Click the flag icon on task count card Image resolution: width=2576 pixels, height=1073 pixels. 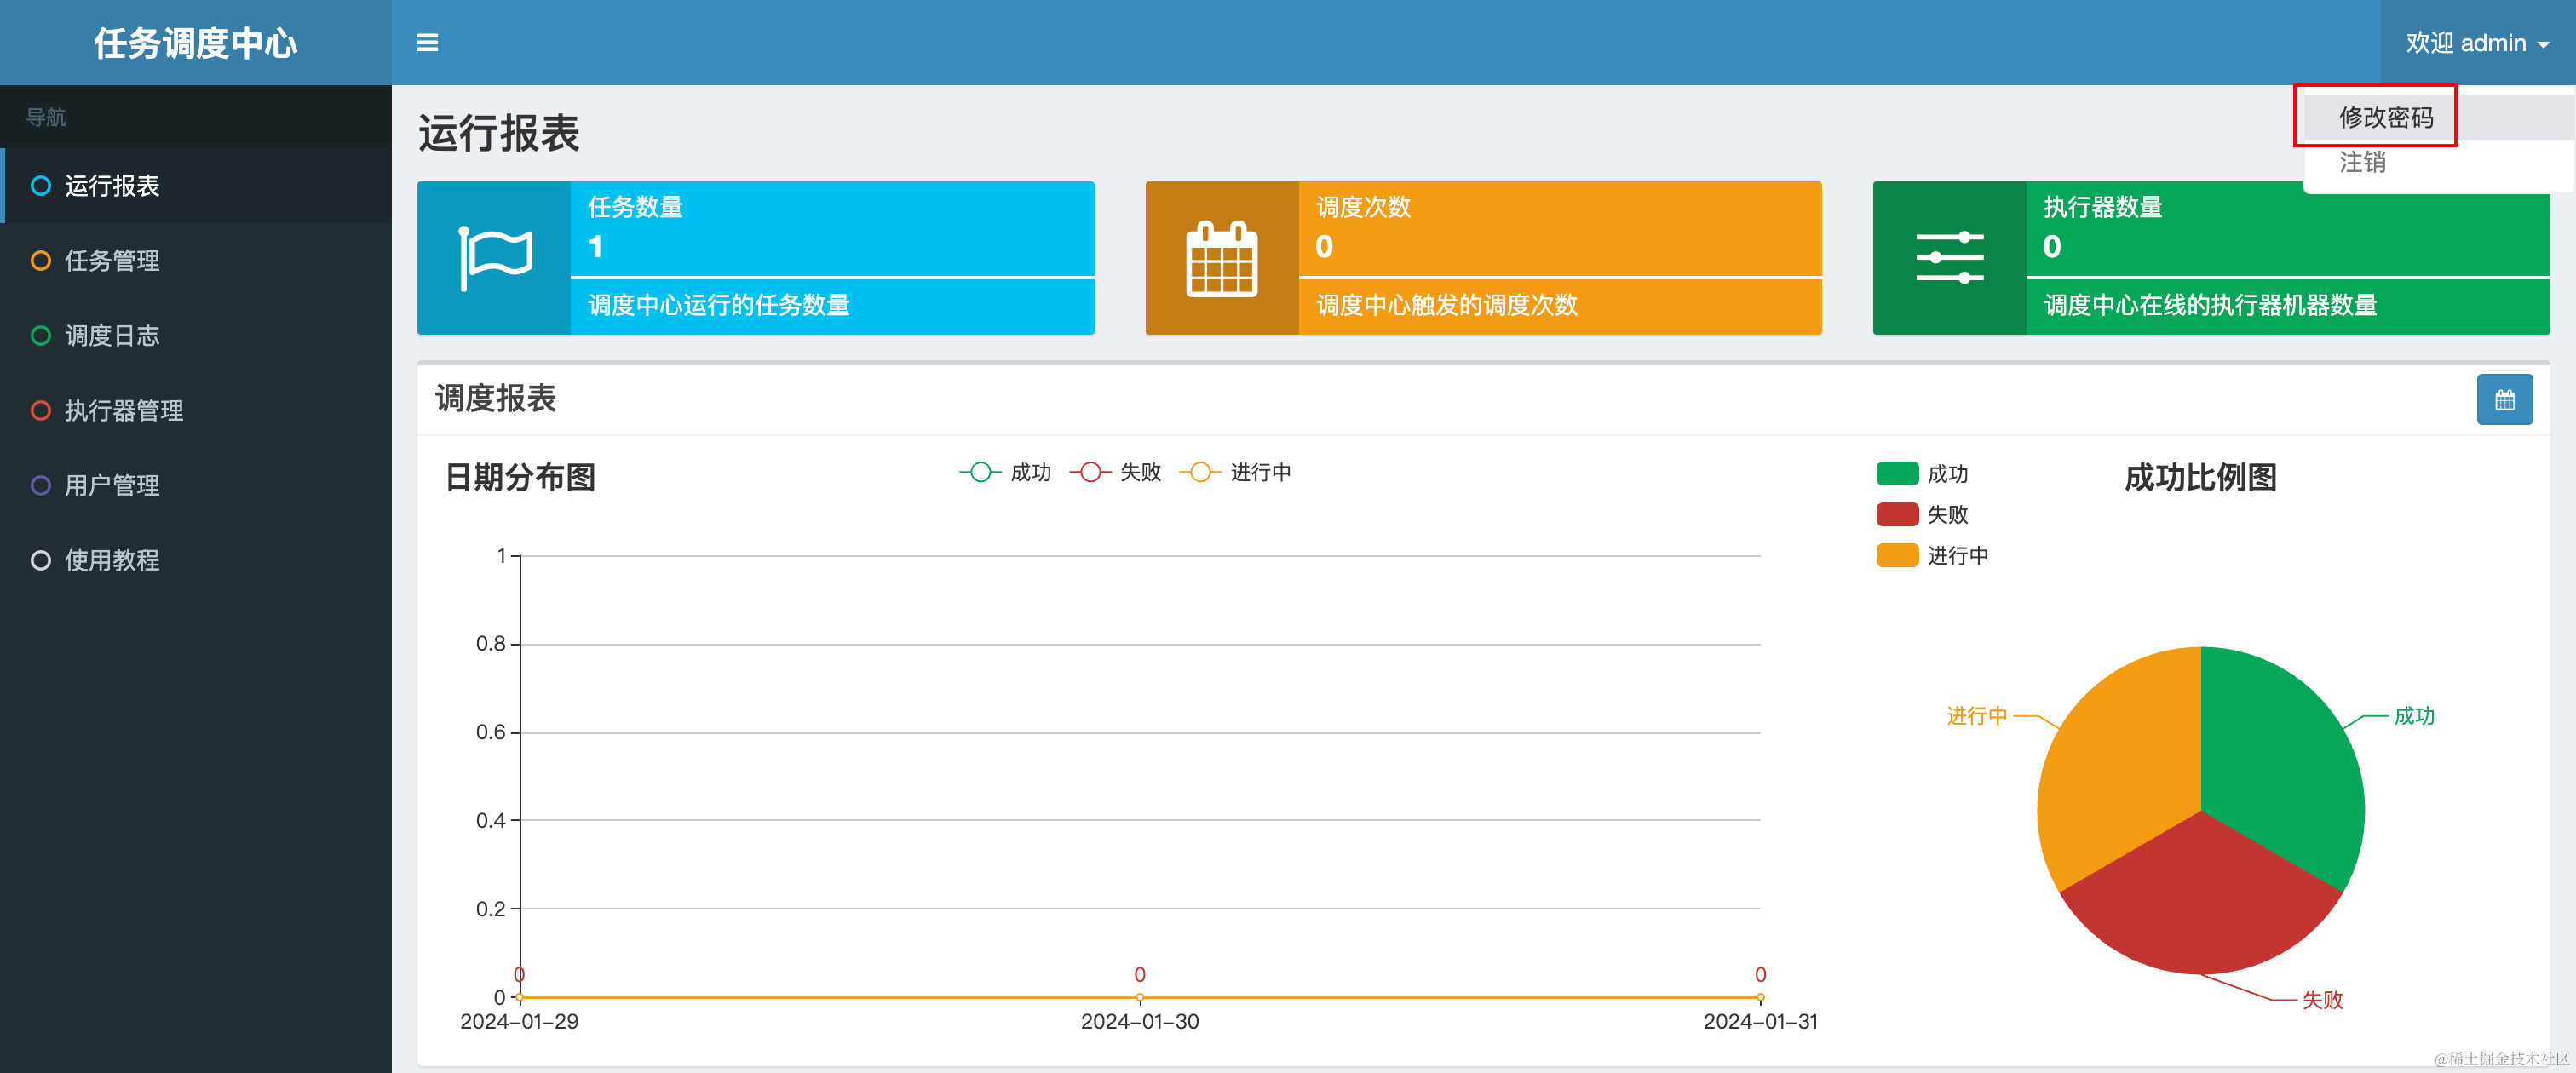point(494,258)
